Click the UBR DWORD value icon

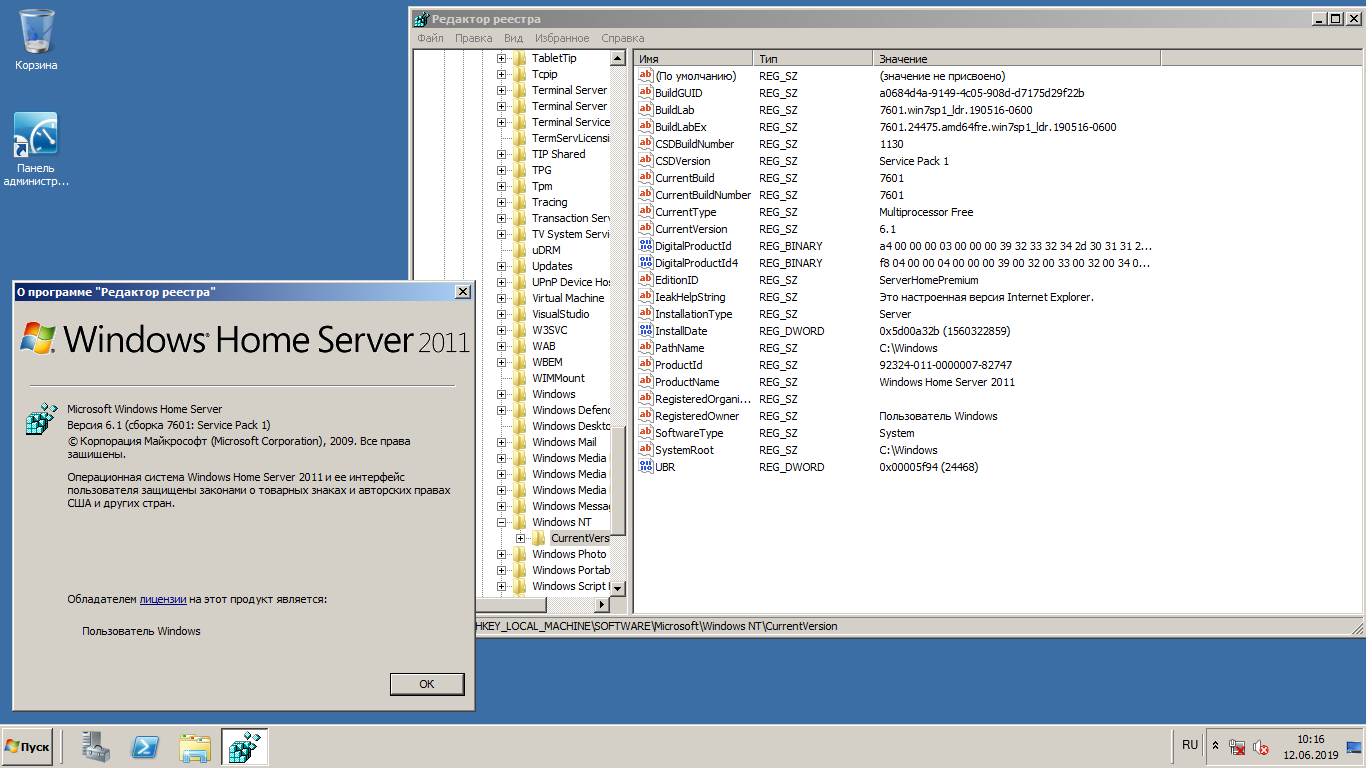tap(645, 467)
